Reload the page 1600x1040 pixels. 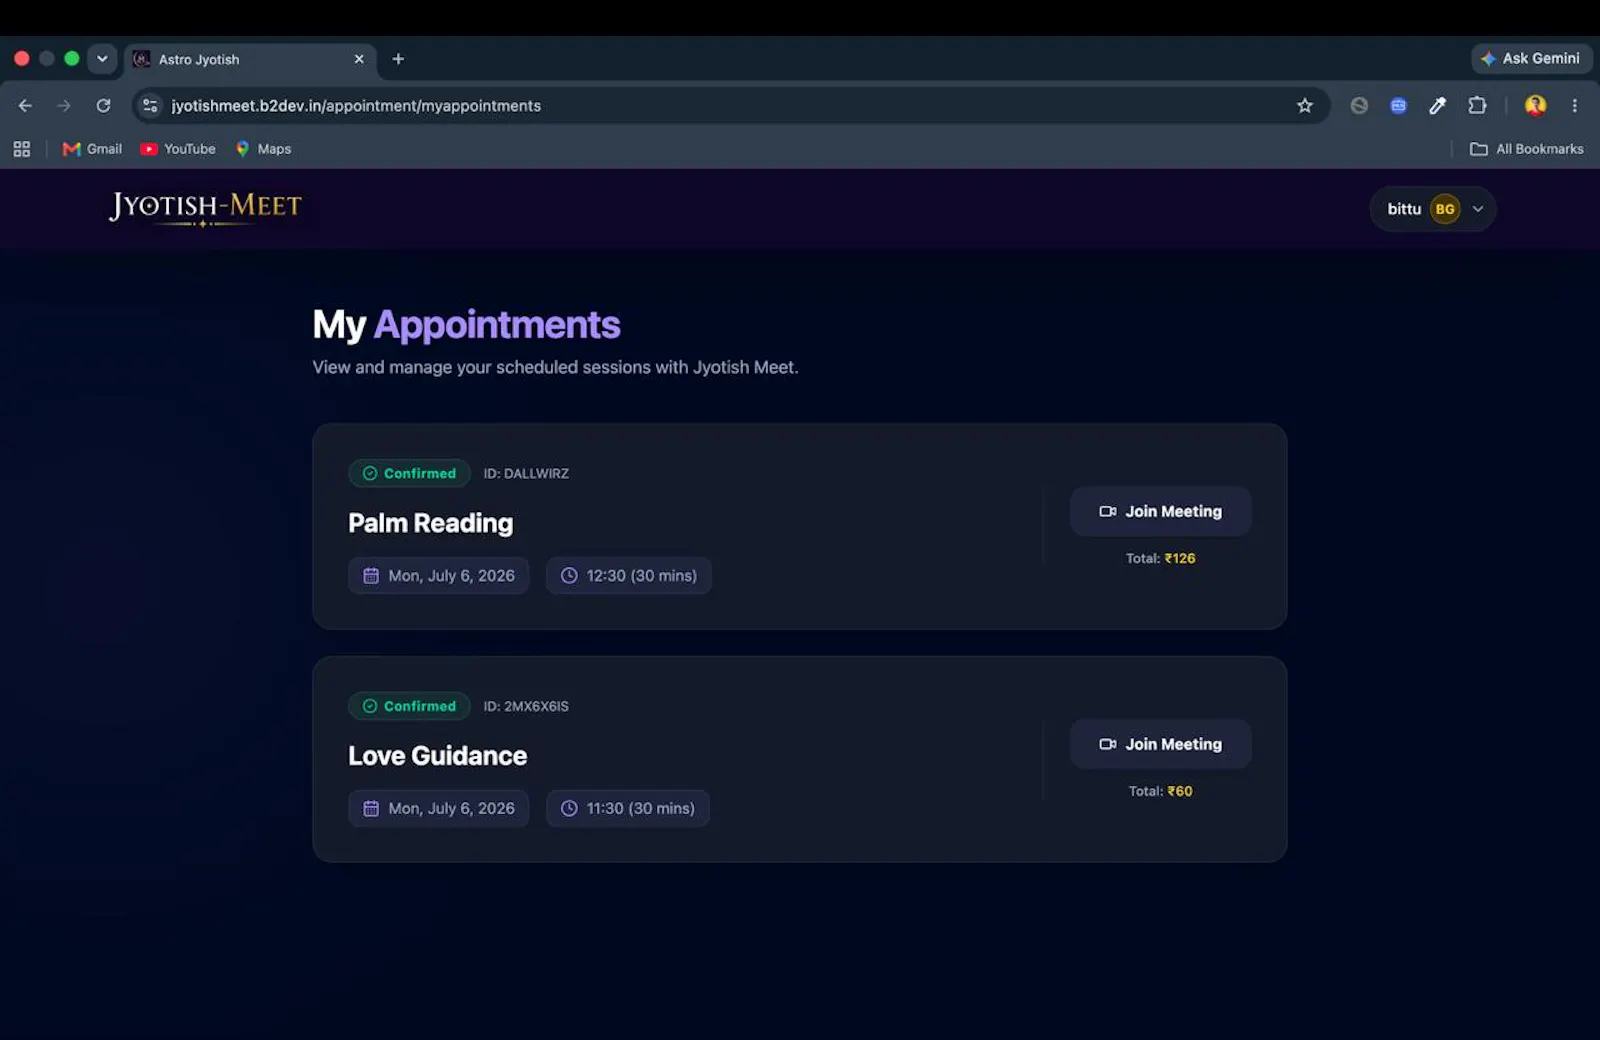pos(103,106)
